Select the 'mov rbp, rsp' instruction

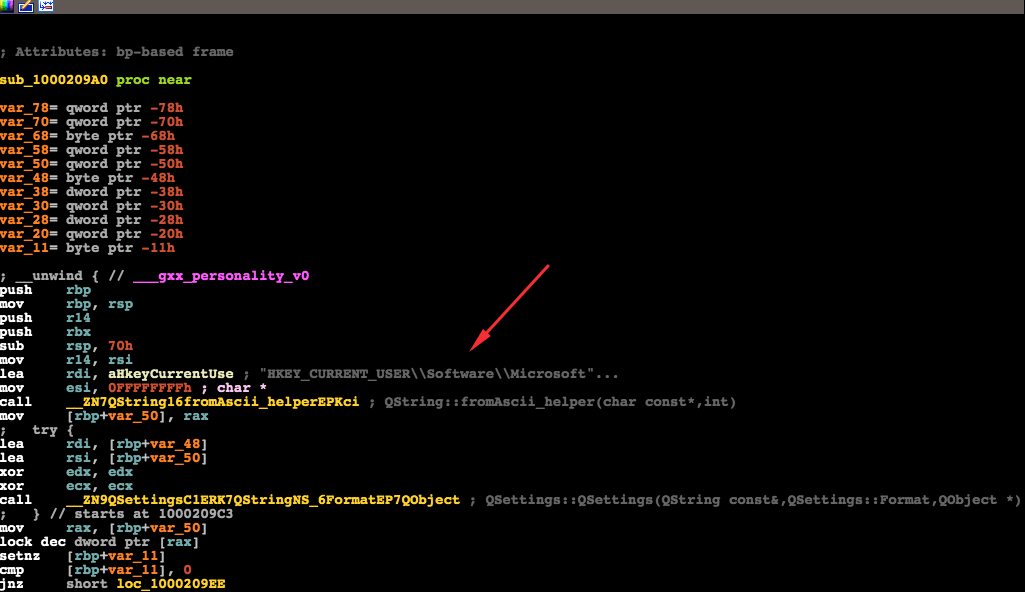[x=67, y=304]
